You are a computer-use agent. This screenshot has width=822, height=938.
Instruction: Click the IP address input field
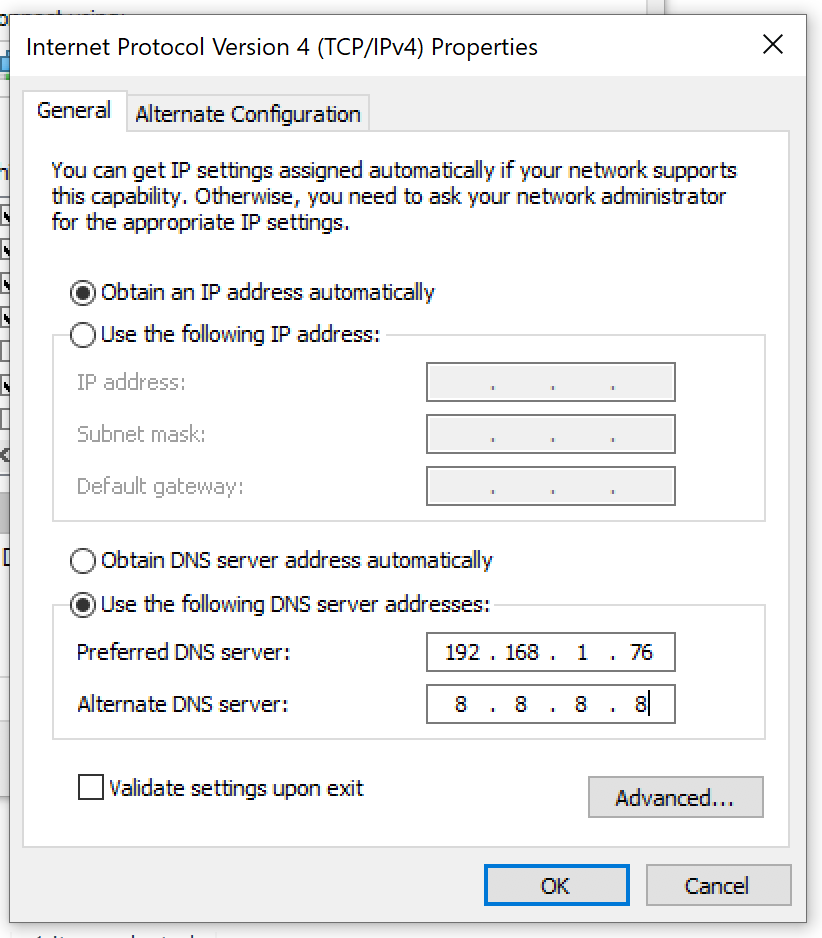click(x=550, y=383)
